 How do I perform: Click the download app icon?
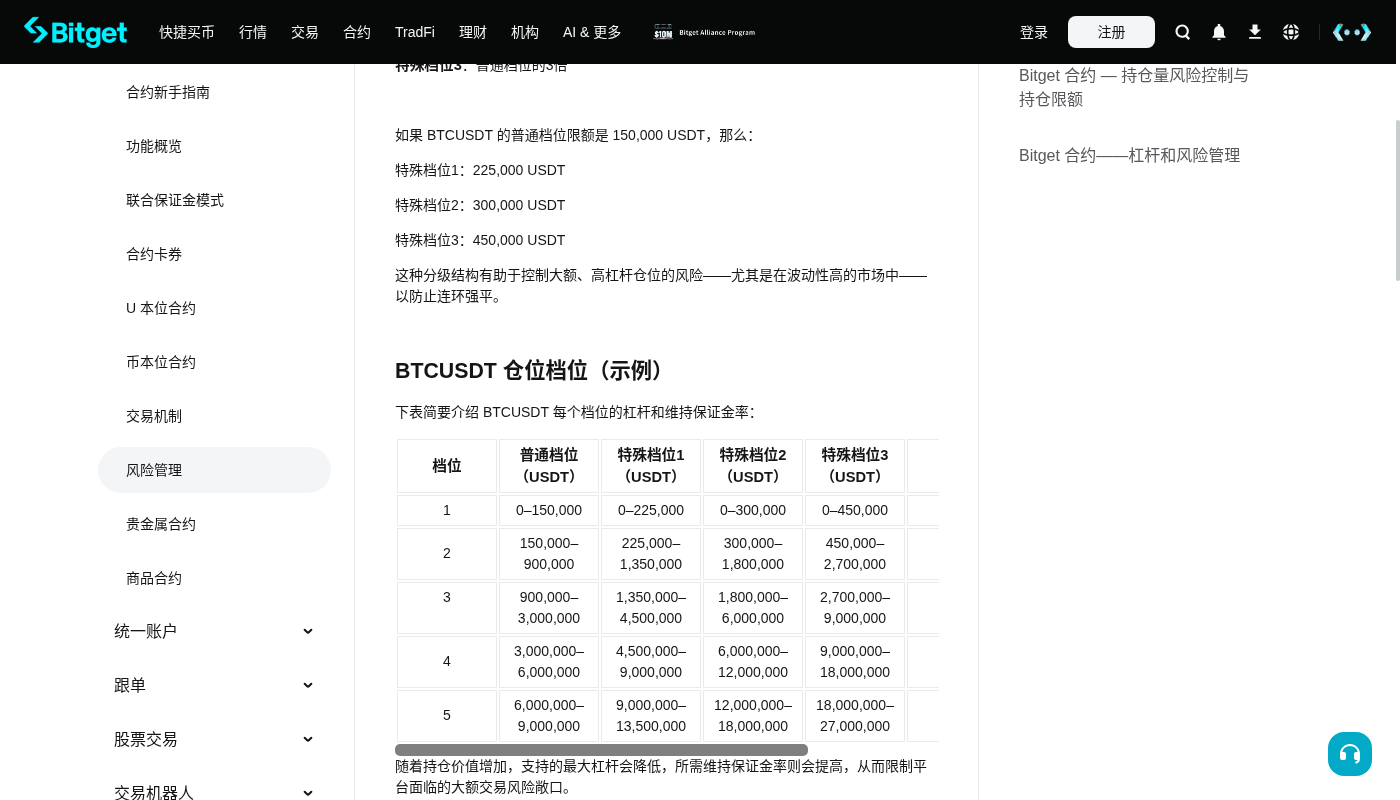click(x=1255, y=32)
